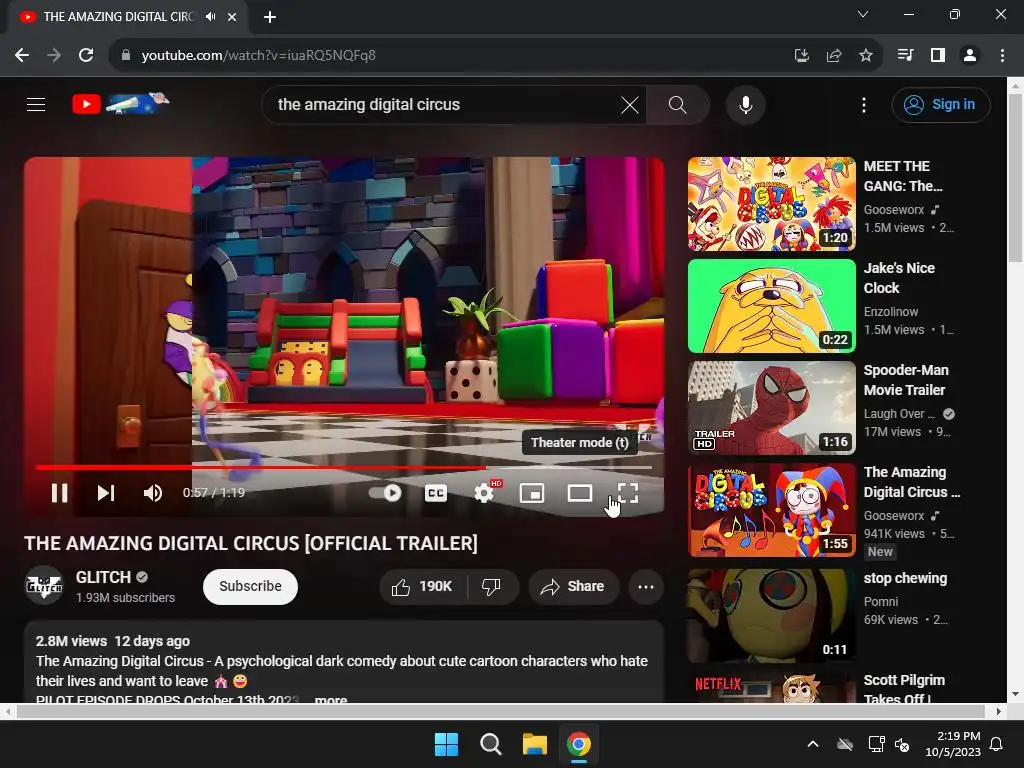Open the 'stop chewing' video thumbnail

coord(771,616)
